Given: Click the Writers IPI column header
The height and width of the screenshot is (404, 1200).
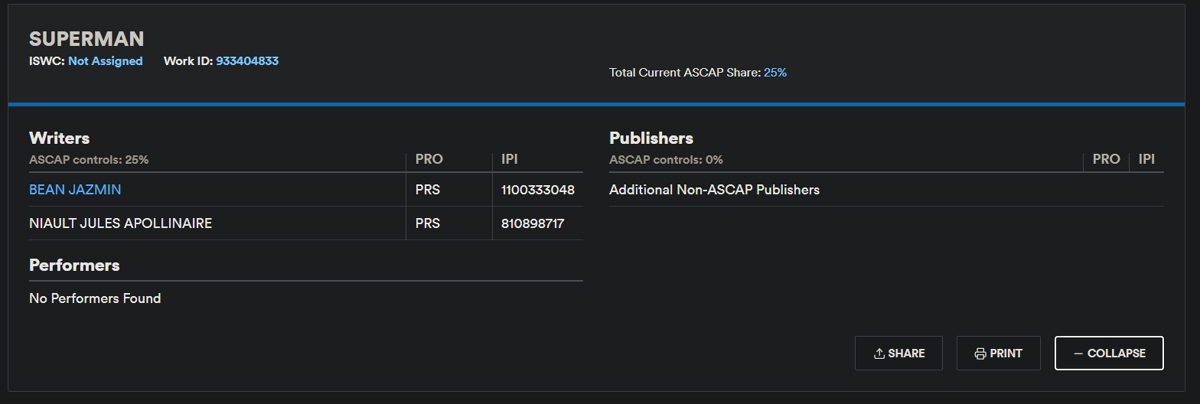Looking at the screenshot, I should [x=510, y=159].
